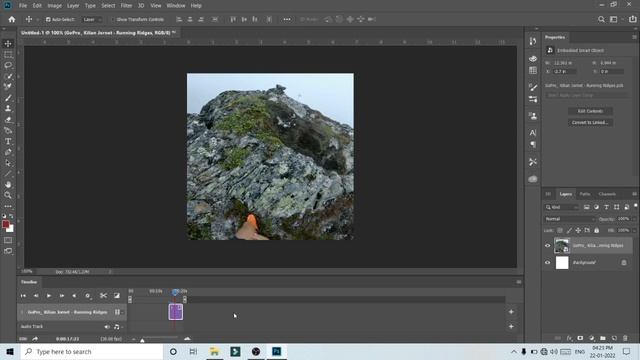Click the Render Video arrow icon
640x360 pixels.
point(35,339)
